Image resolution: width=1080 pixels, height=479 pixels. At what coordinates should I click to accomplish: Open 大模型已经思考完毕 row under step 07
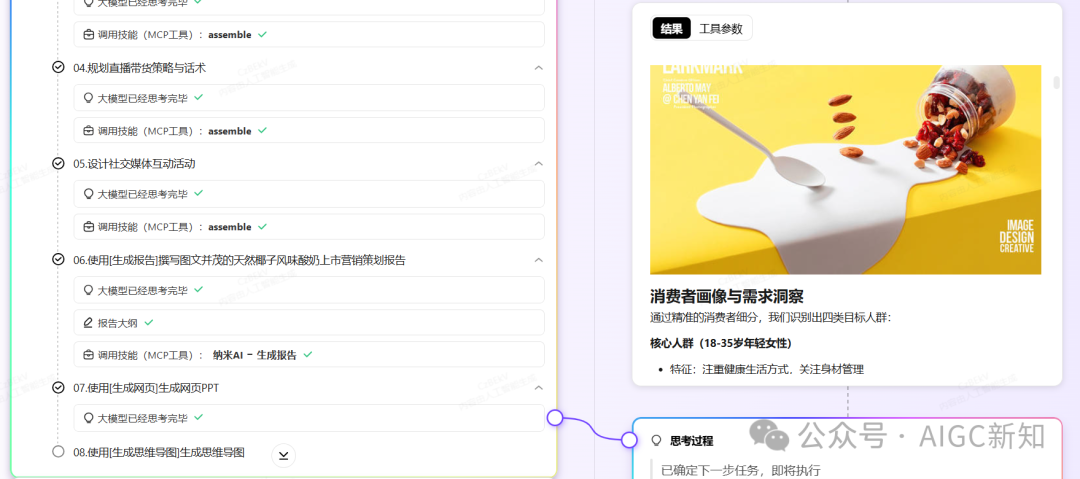[x=309, y=418]
